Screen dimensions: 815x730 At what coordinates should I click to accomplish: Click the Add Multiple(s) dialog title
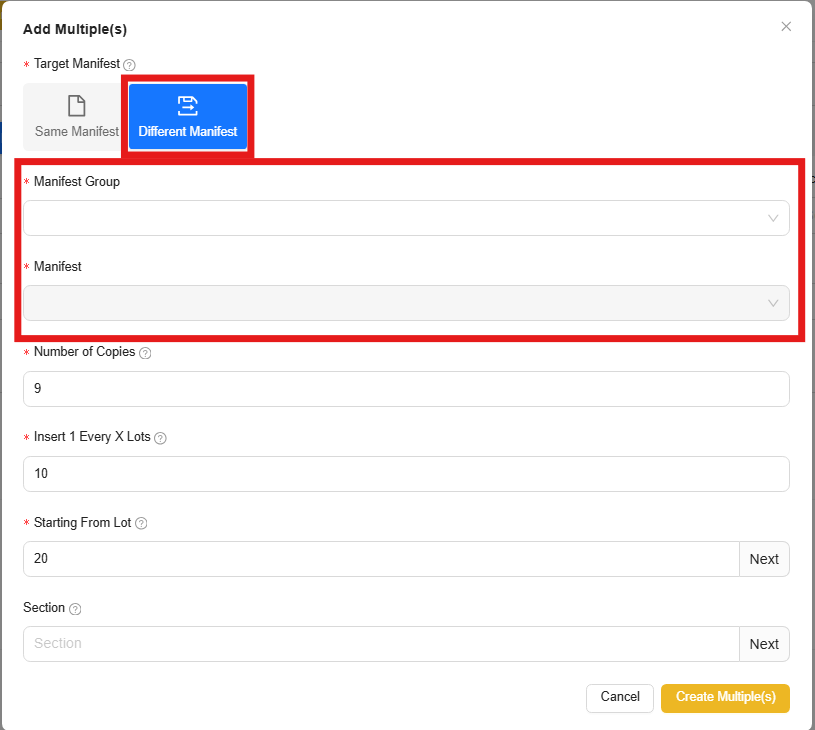[75, 29]
